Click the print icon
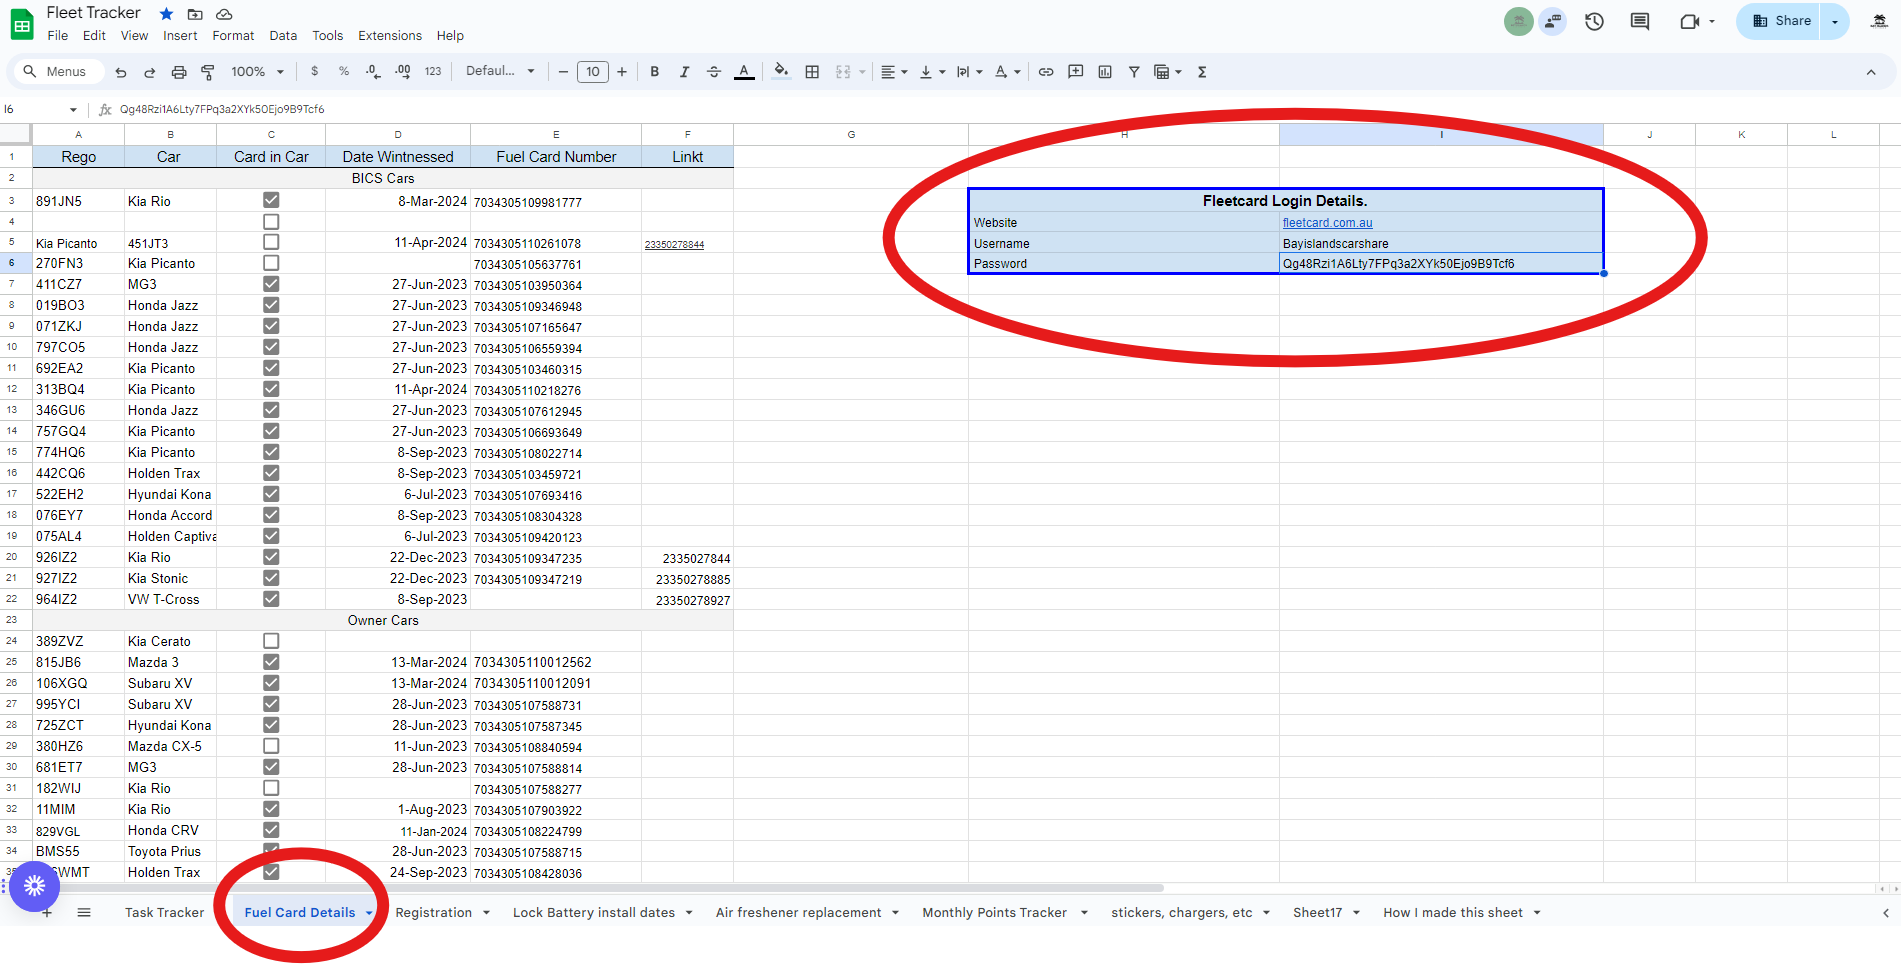This screenshot has width=1901, height=964. [x=179, y=72]
